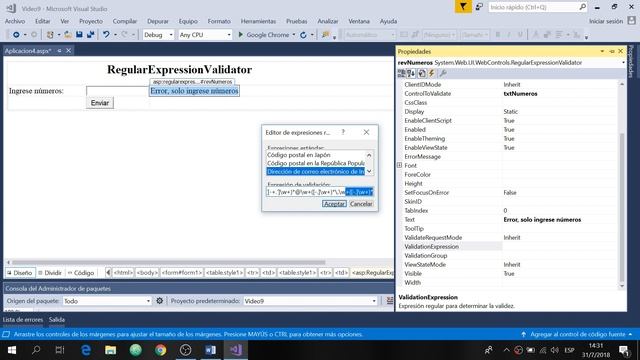This screenshot has width=640, height=360.
Task: Open the Lista de errores tab
Action: 23,320
